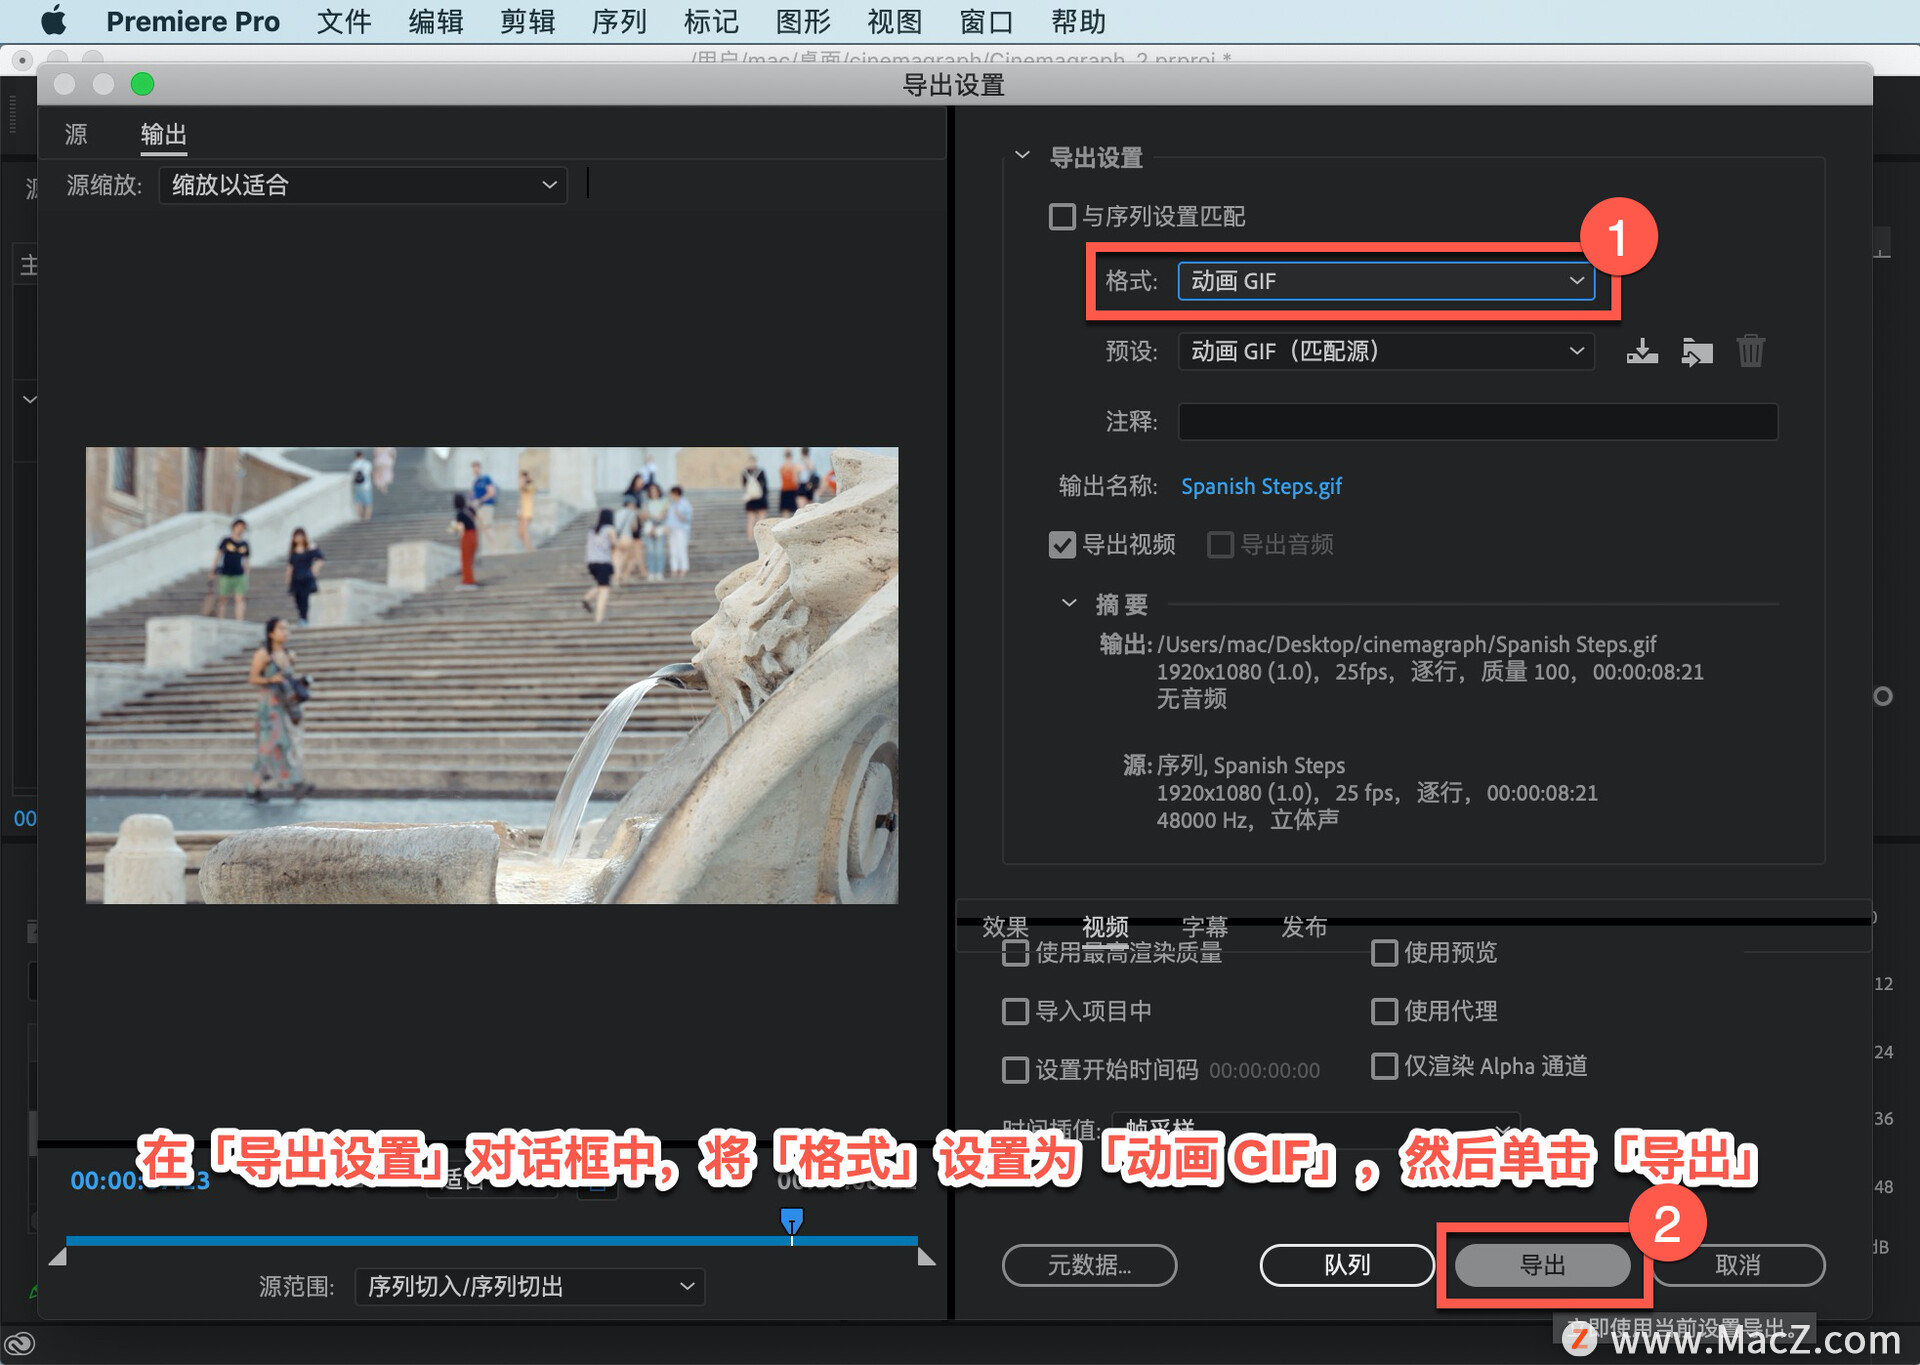Screen dimensions: 1920x1365
Task: Open the Apple menu
Action: [x=53, y=21]
